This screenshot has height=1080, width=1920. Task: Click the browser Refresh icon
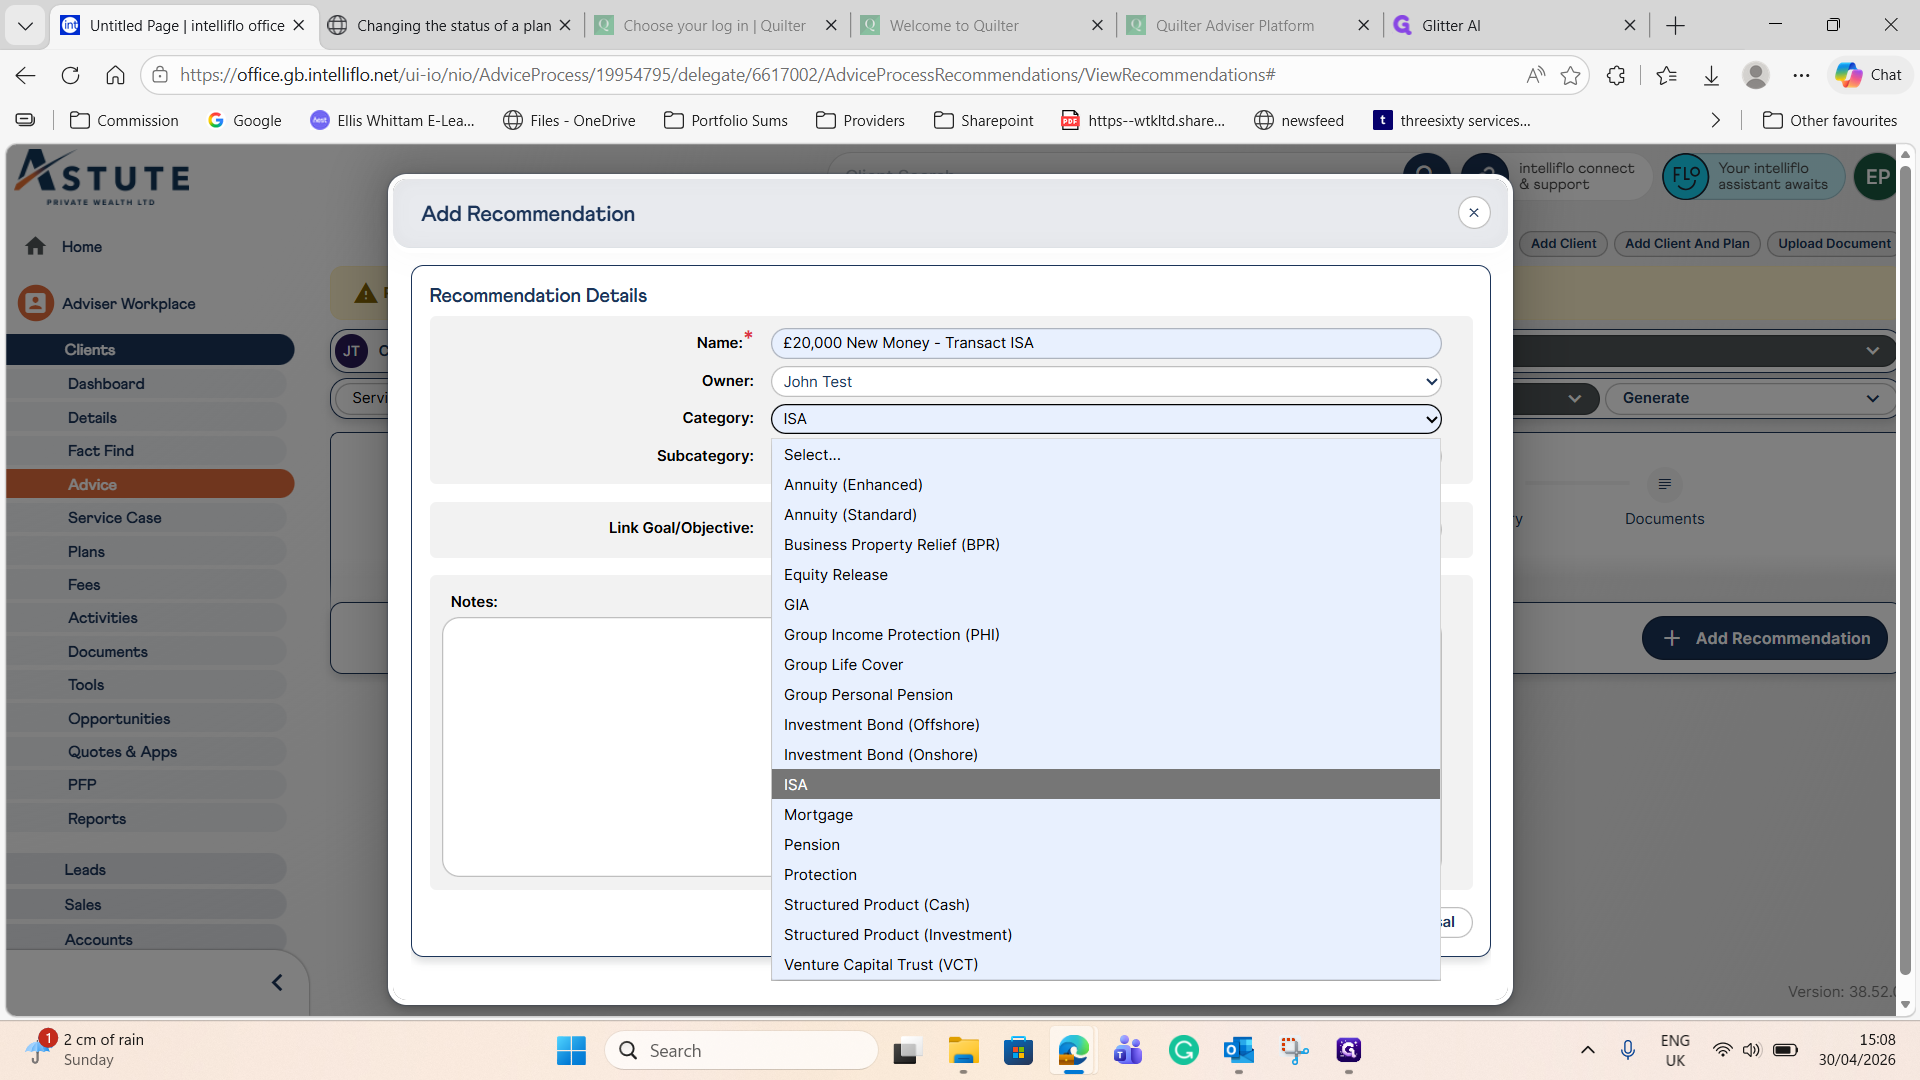(70, 75)
